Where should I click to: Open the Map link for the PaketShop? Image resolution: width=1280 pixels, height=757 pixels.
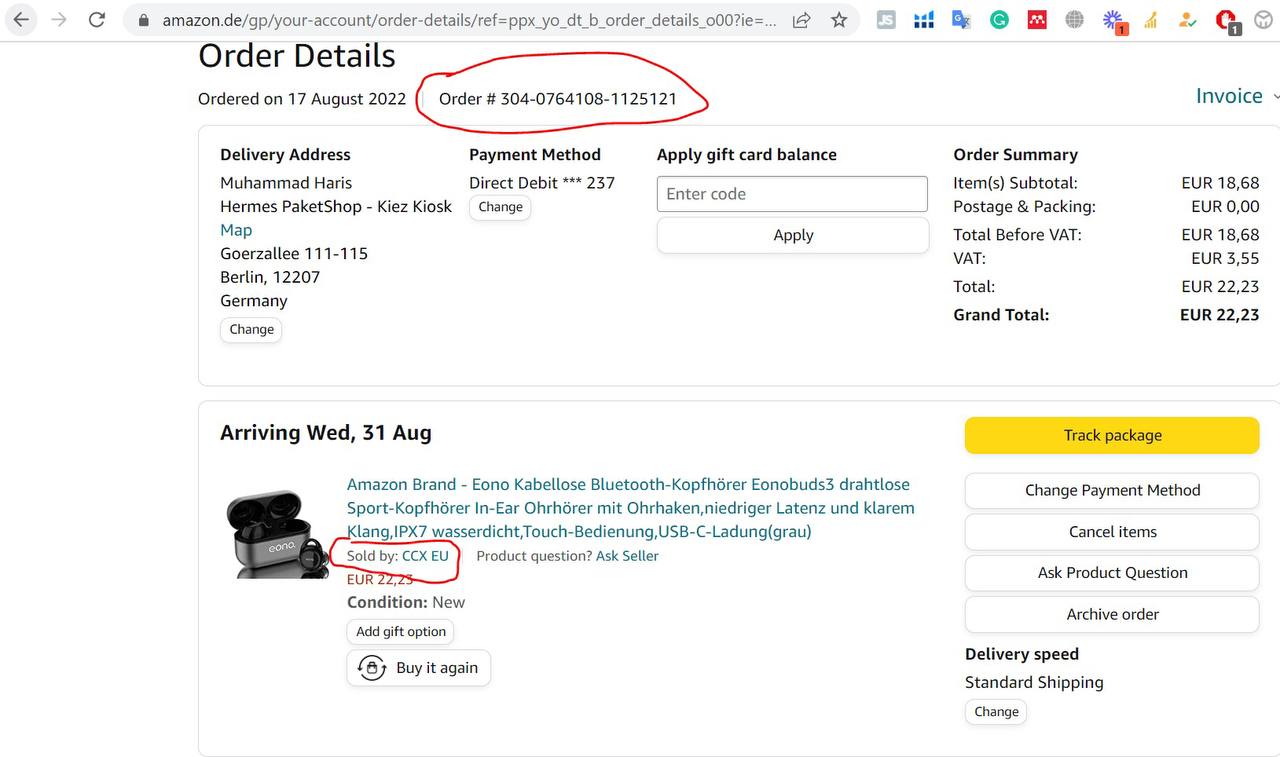pyautogui.click(x=236, y=230)
